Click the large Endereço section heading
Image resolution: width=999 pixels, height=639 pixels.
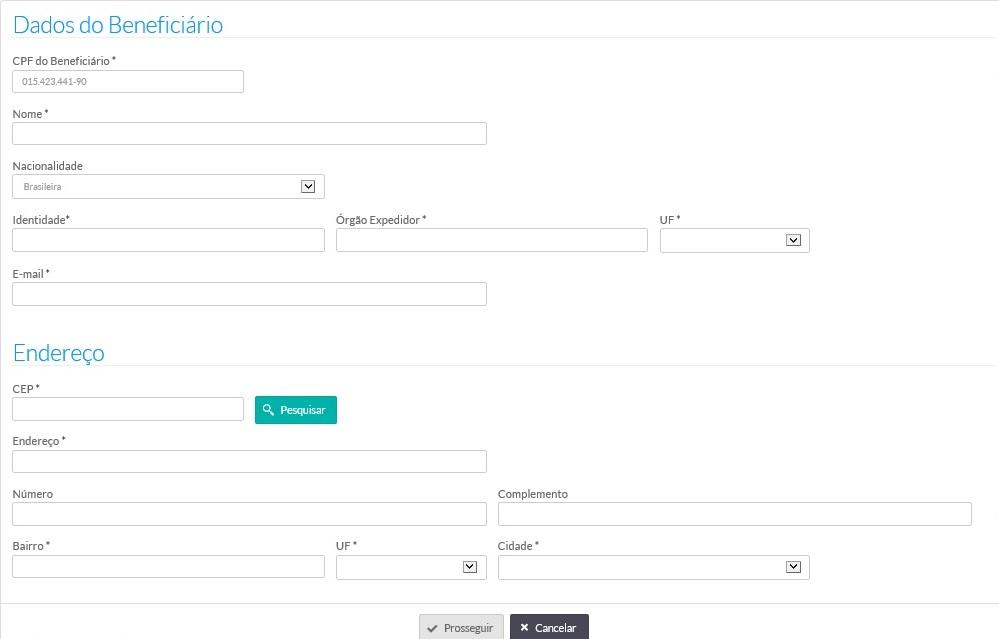59,353
